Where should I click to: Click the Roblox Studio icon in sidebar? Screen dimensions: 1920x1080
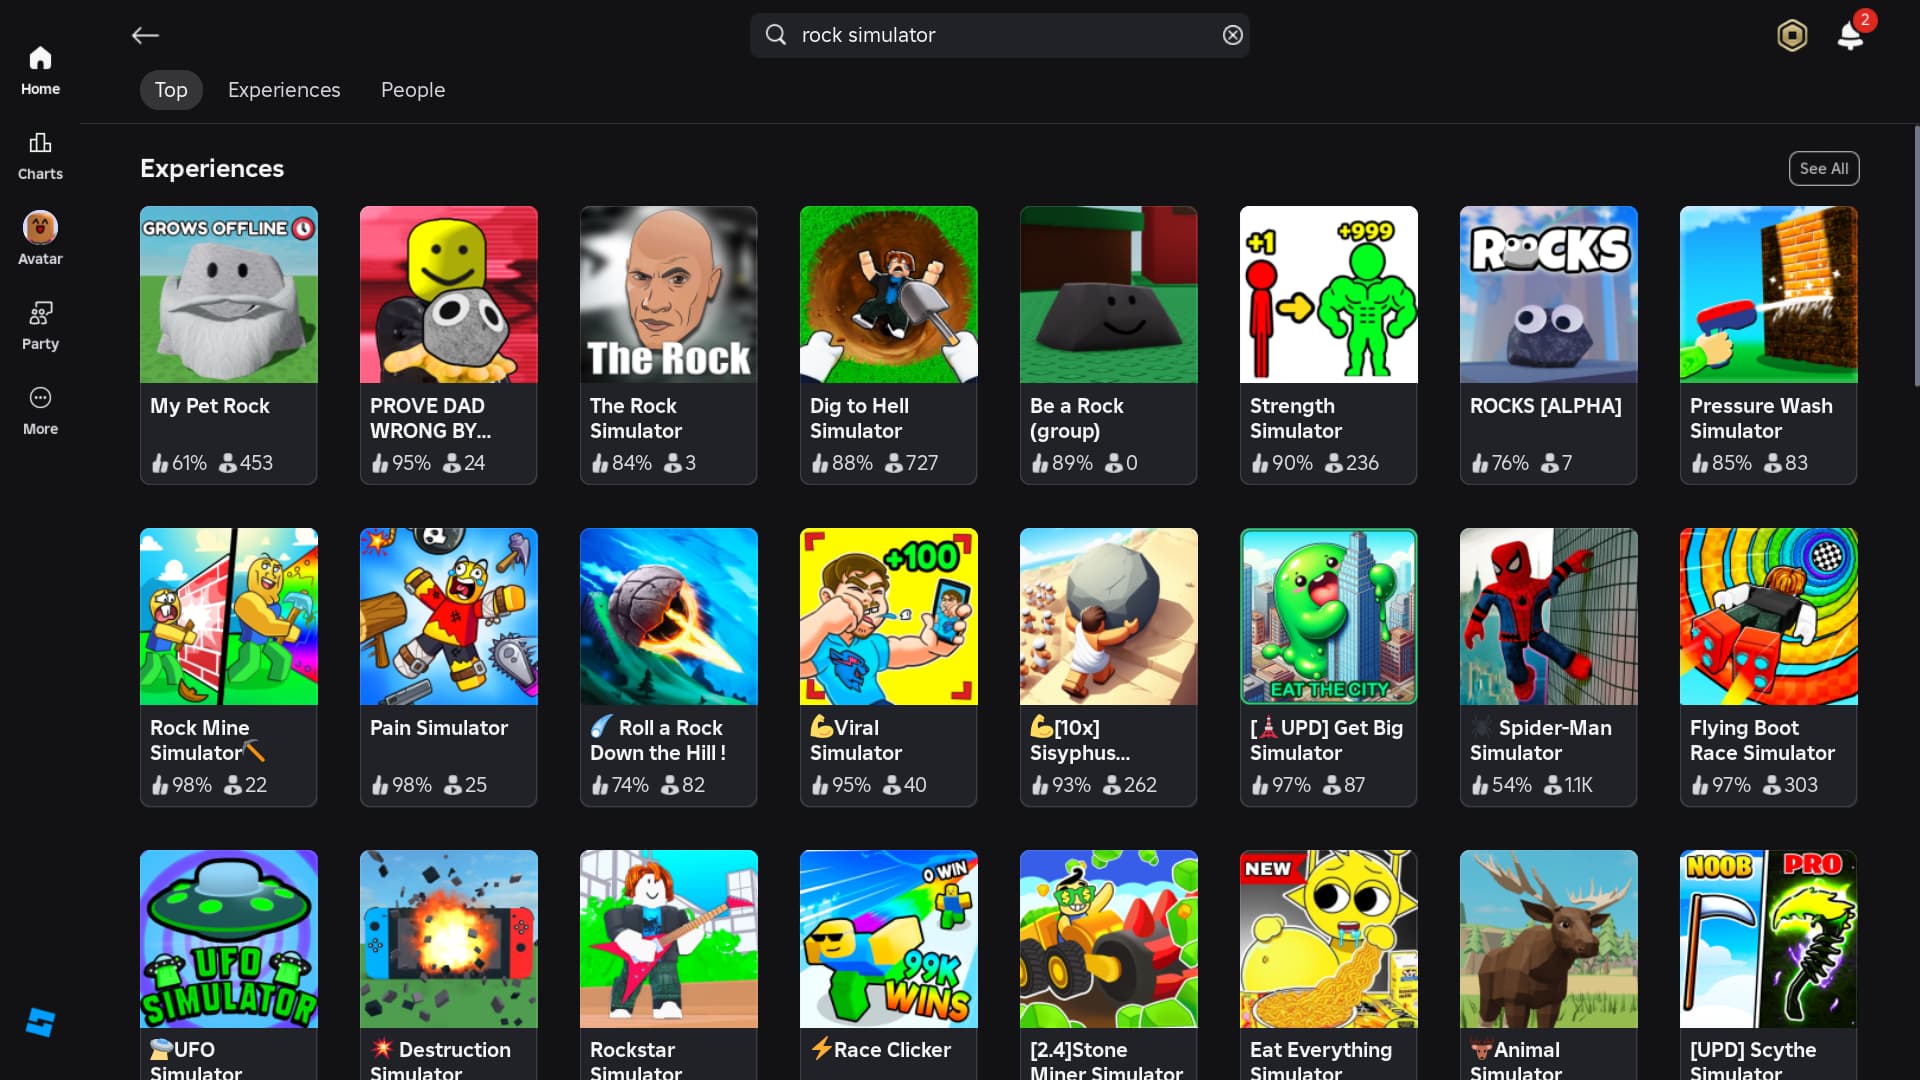click(40, 1022)
